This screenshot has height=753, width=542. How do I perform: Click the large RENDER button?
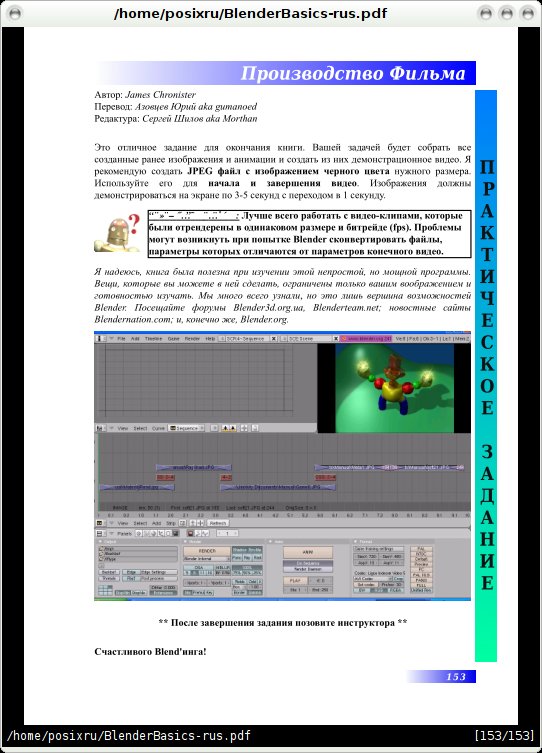[207, 551]
